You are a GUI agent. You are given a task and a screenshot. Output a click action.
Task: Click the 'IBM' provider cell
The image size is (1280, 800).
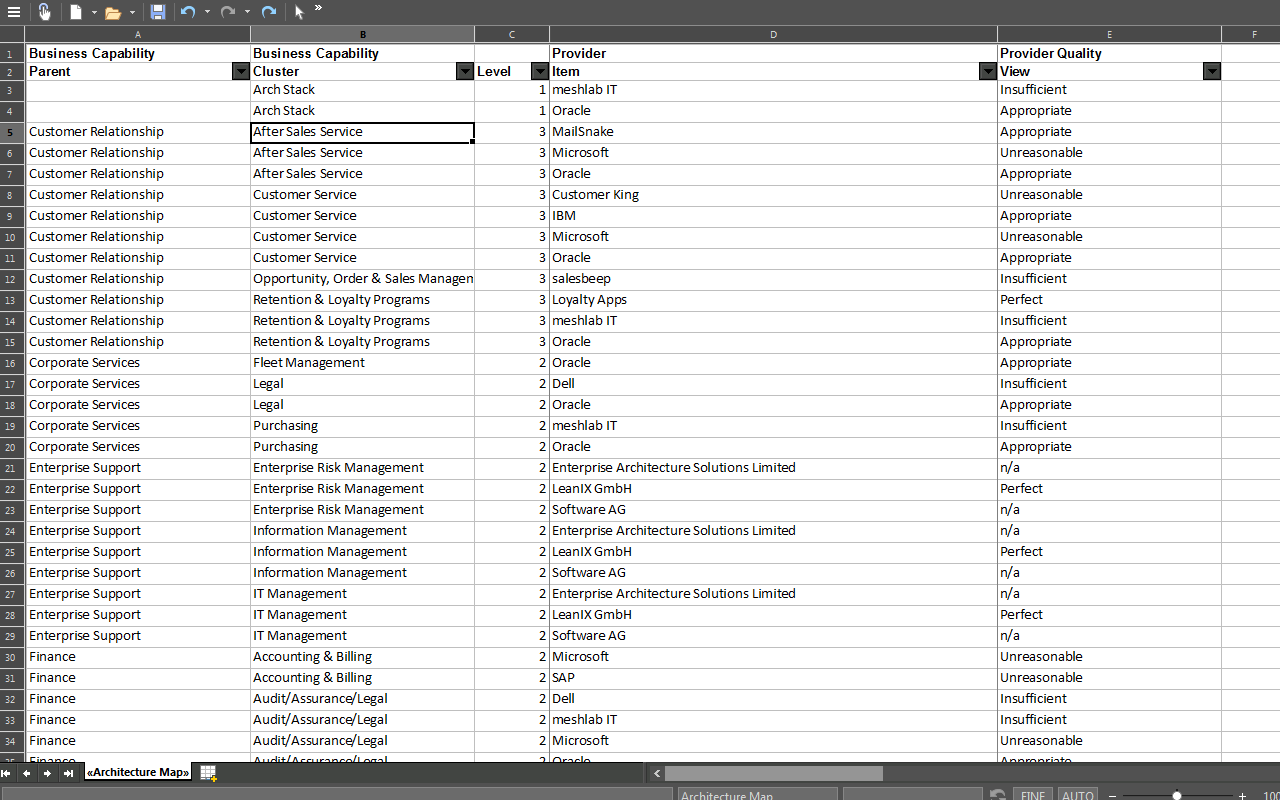(x=773, y=216)
